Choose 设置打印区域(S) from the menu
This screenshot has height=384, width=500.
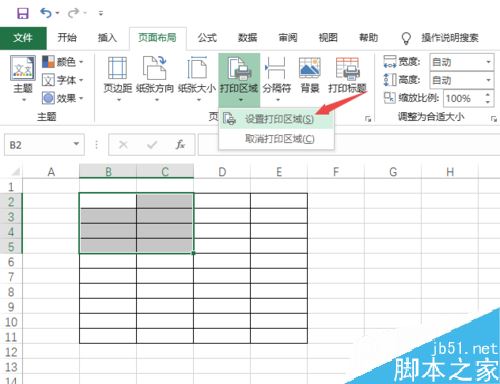[x=277, y=119]
